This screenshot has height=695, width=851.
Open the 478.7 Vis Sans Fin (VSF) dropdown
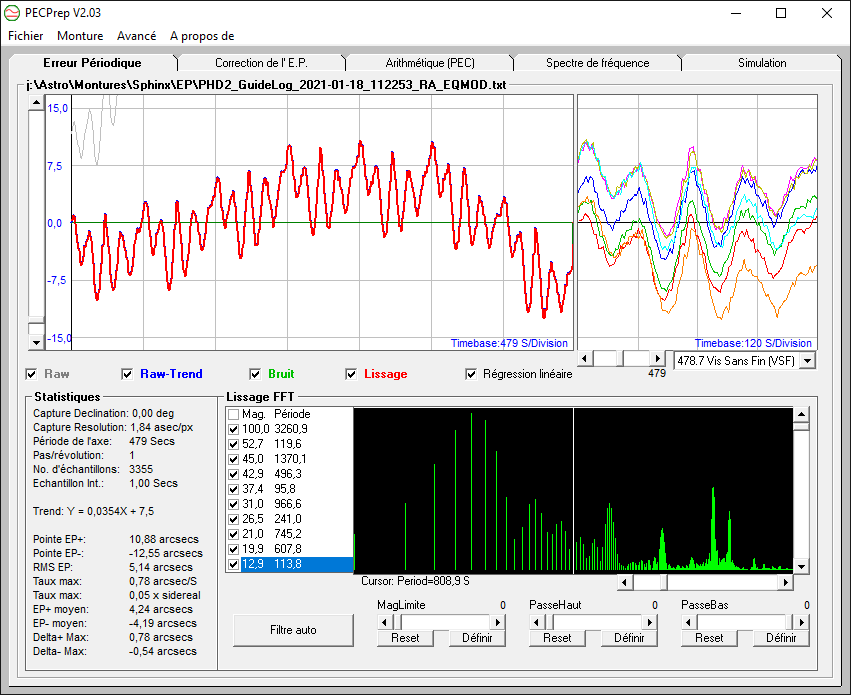[x=808, y=361]
